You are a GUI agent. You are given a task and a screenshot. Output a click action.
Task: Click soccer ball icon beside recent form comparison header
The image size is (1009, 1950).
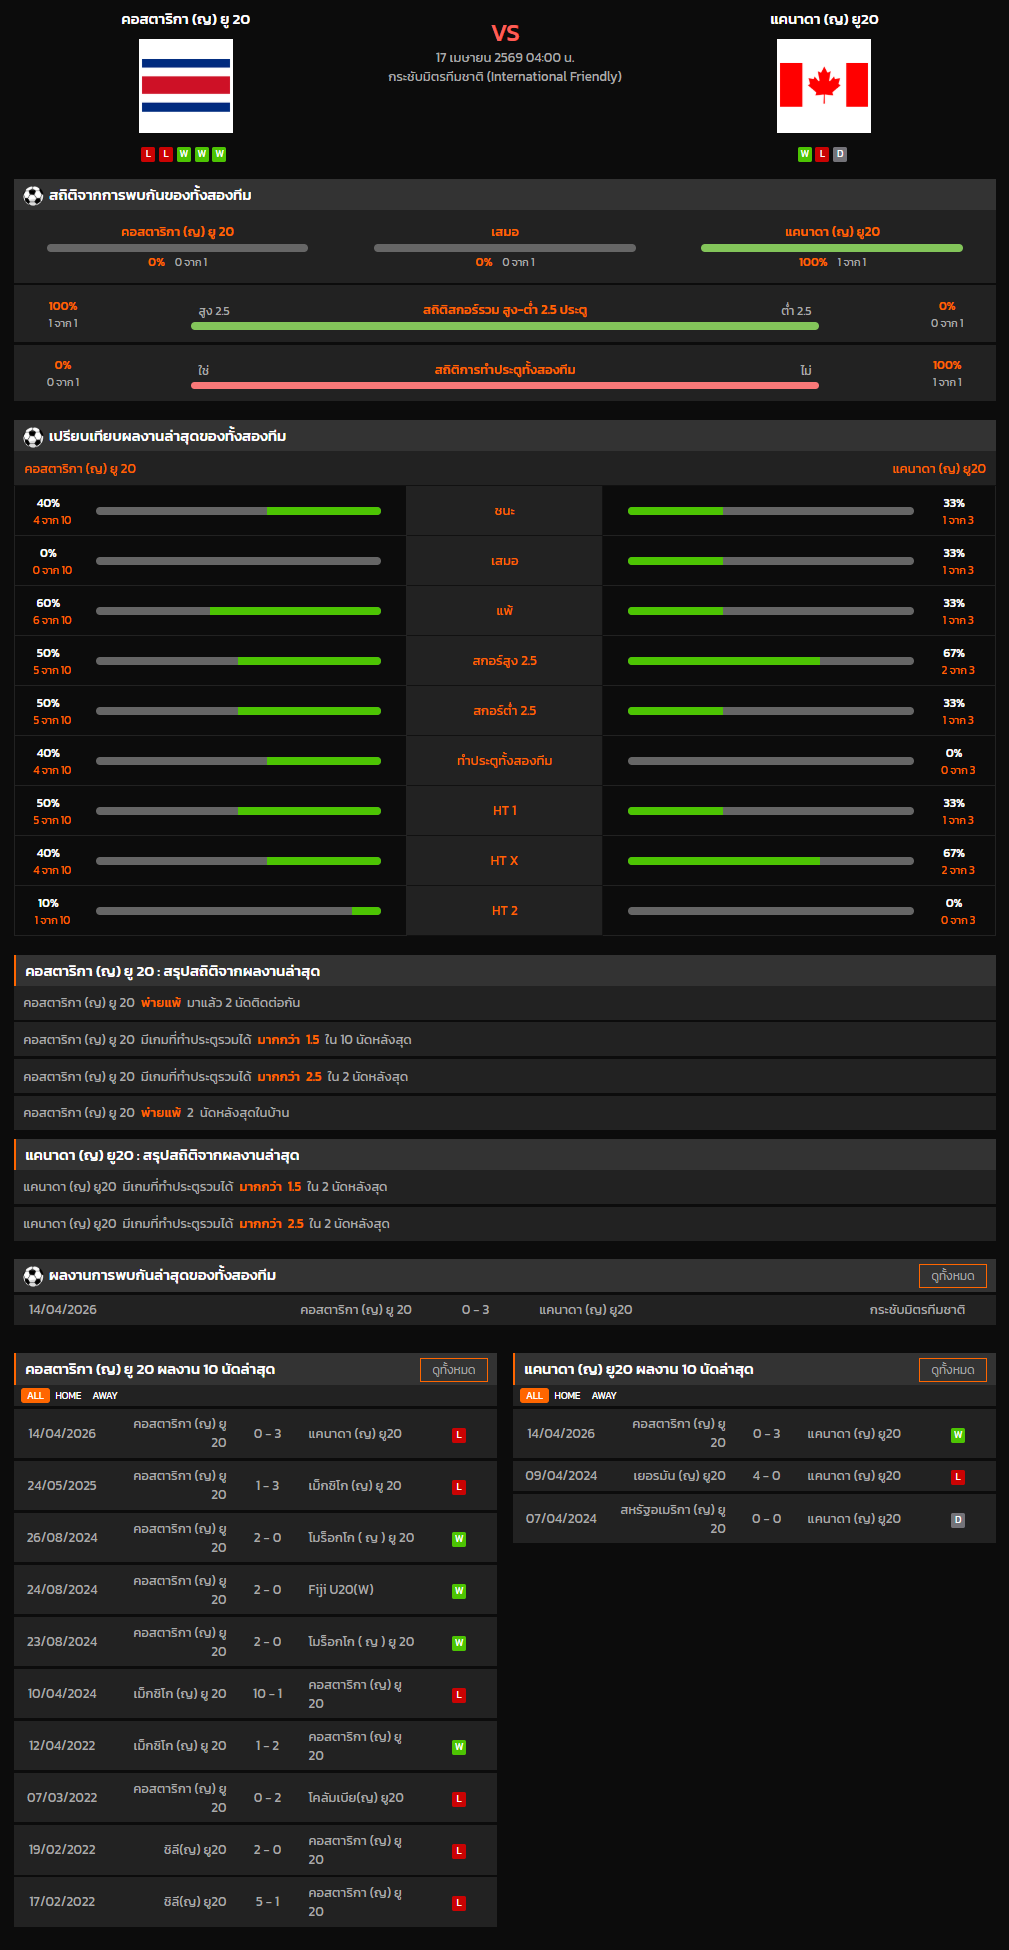pos(33,437)
